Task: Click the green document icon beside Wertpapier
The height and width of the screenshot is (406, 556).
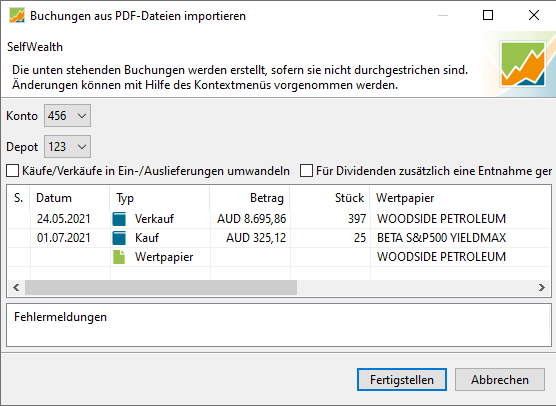Action: (x=119, y=257)
